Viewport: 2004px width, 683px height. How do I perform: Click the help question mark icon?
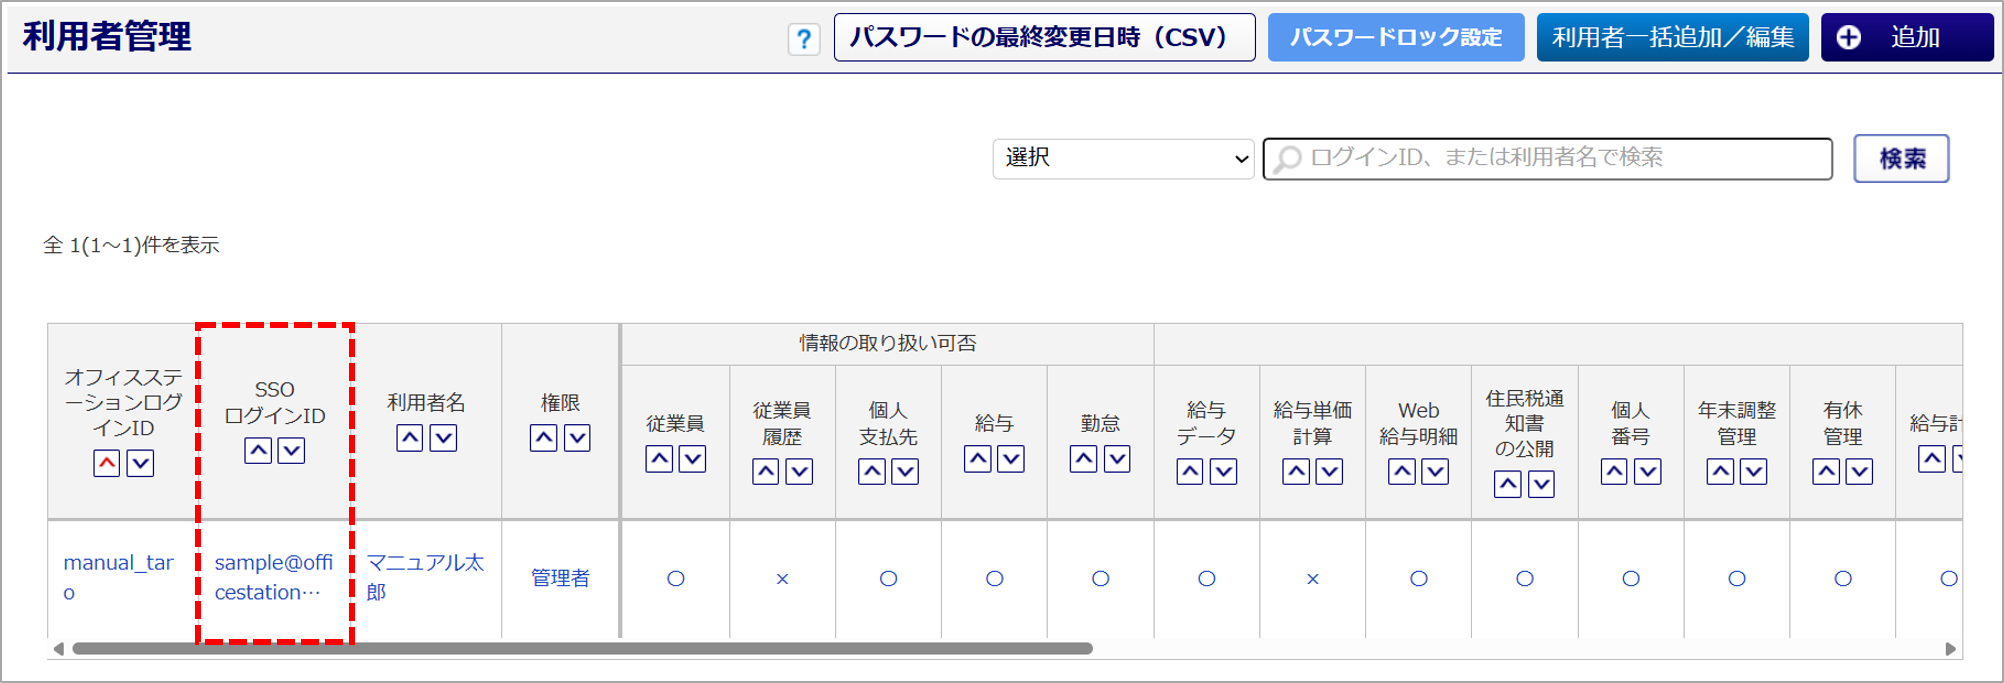[803, 39]
